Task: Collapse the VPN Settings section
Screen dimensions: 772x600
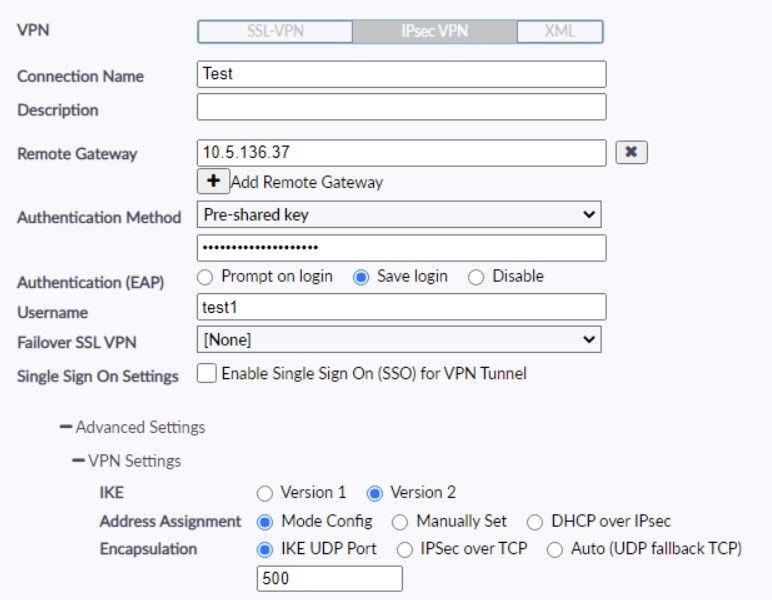Action: point(78,461)
